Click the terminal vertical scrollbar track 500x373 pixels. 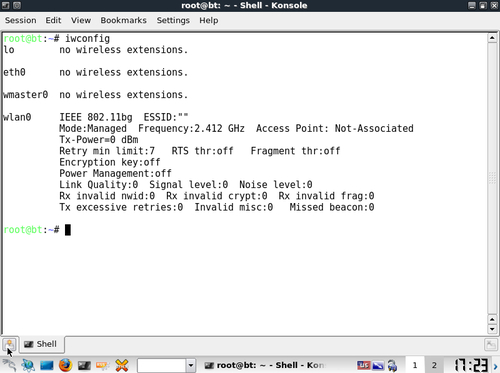[492, 178]
